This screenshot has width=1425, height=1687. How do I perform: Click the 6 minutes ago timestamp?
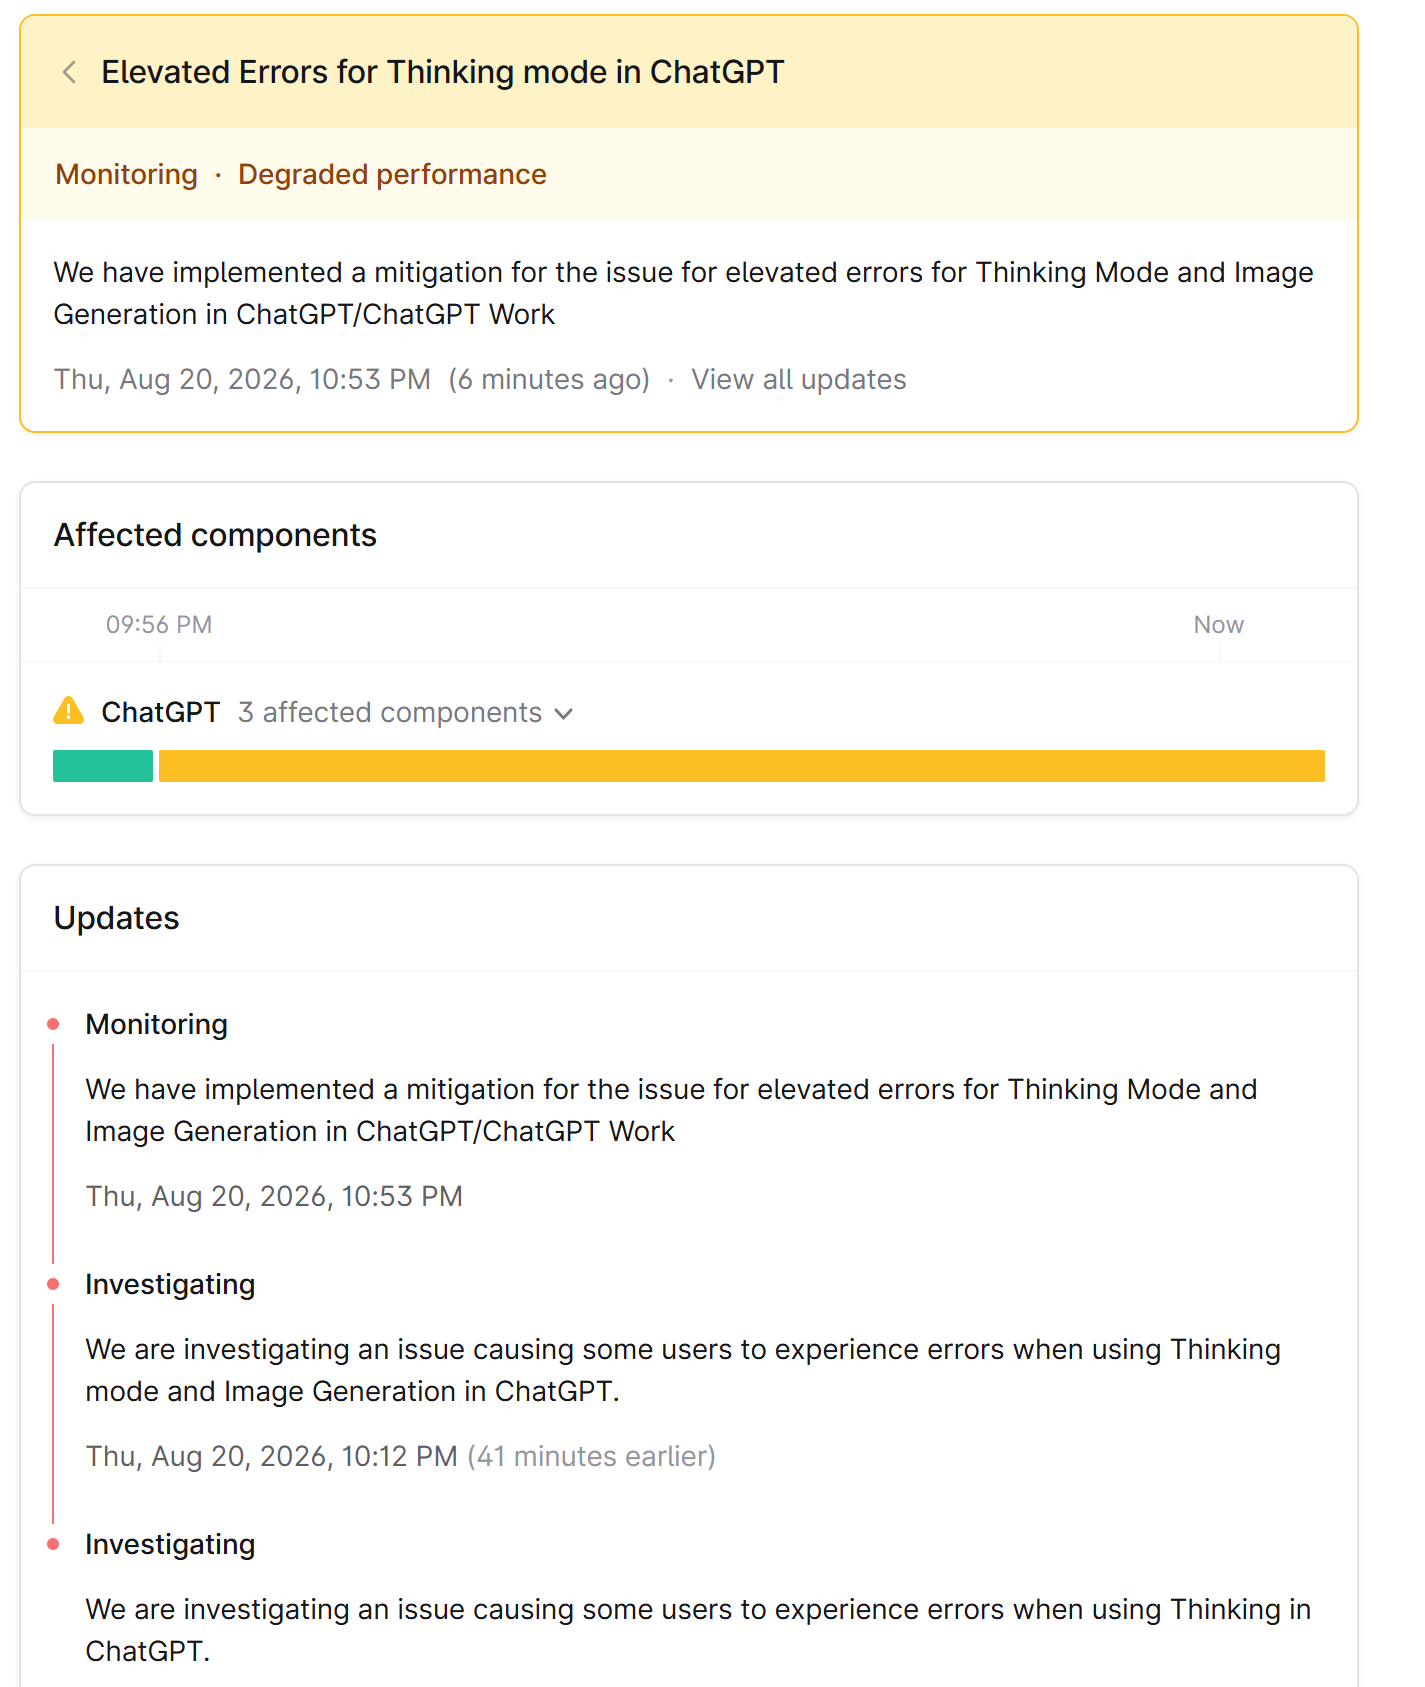pos(549,380)
